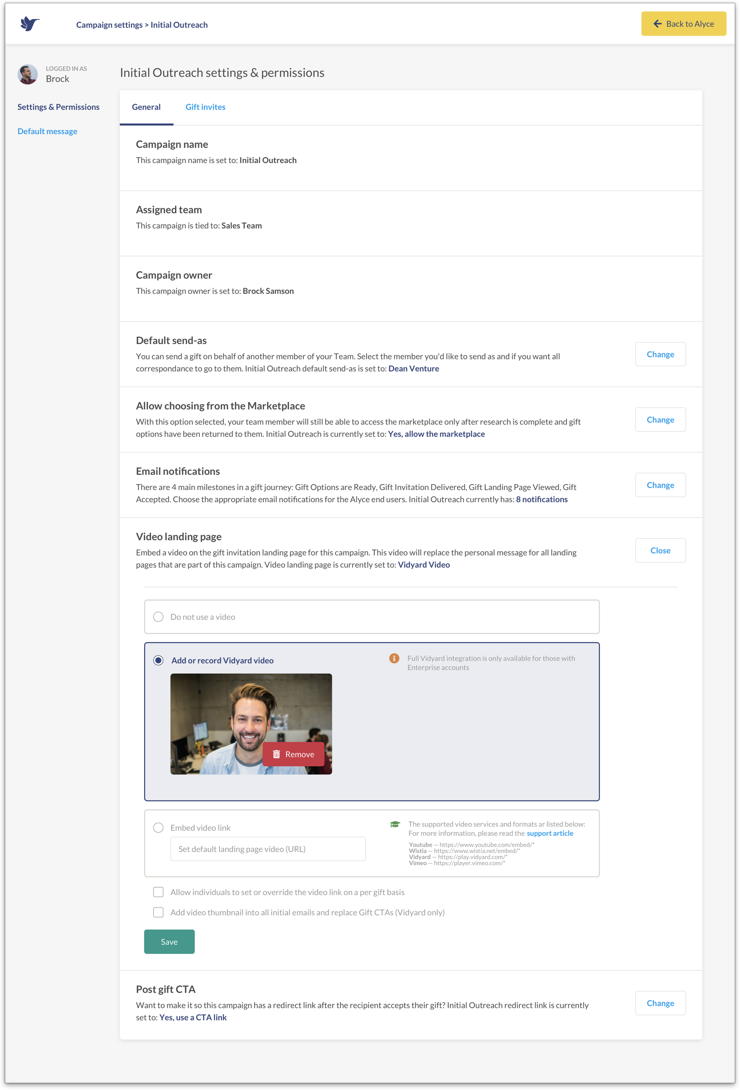Enable allow individuals to override video link
The width and height of the screenshot is (740, 1090).
click(x=158, y=892)
